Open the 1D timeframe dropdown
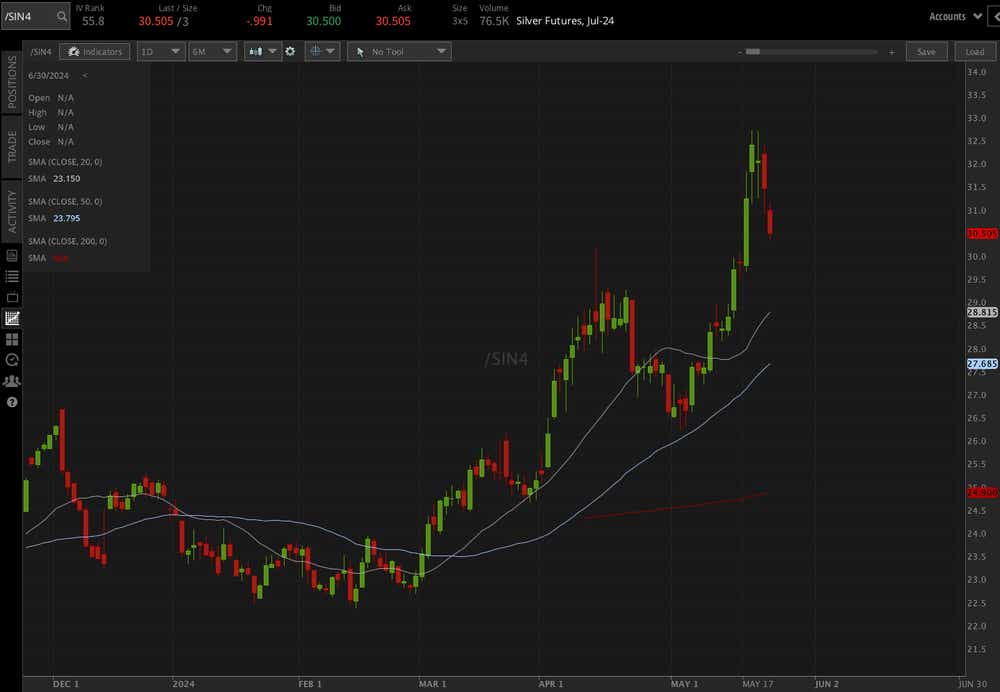 tap(160, 51)
